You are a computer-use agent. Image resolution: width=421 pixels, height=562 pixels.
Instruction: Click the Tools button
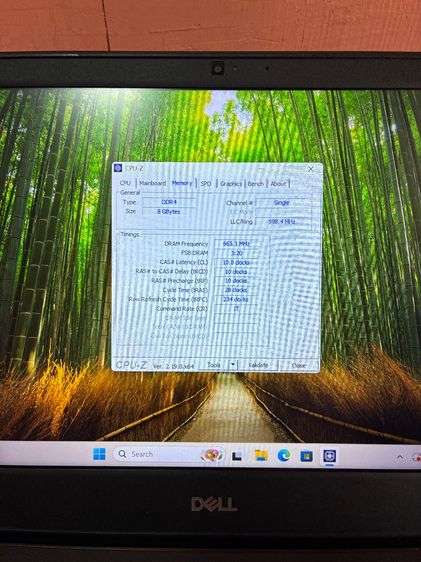214,365
